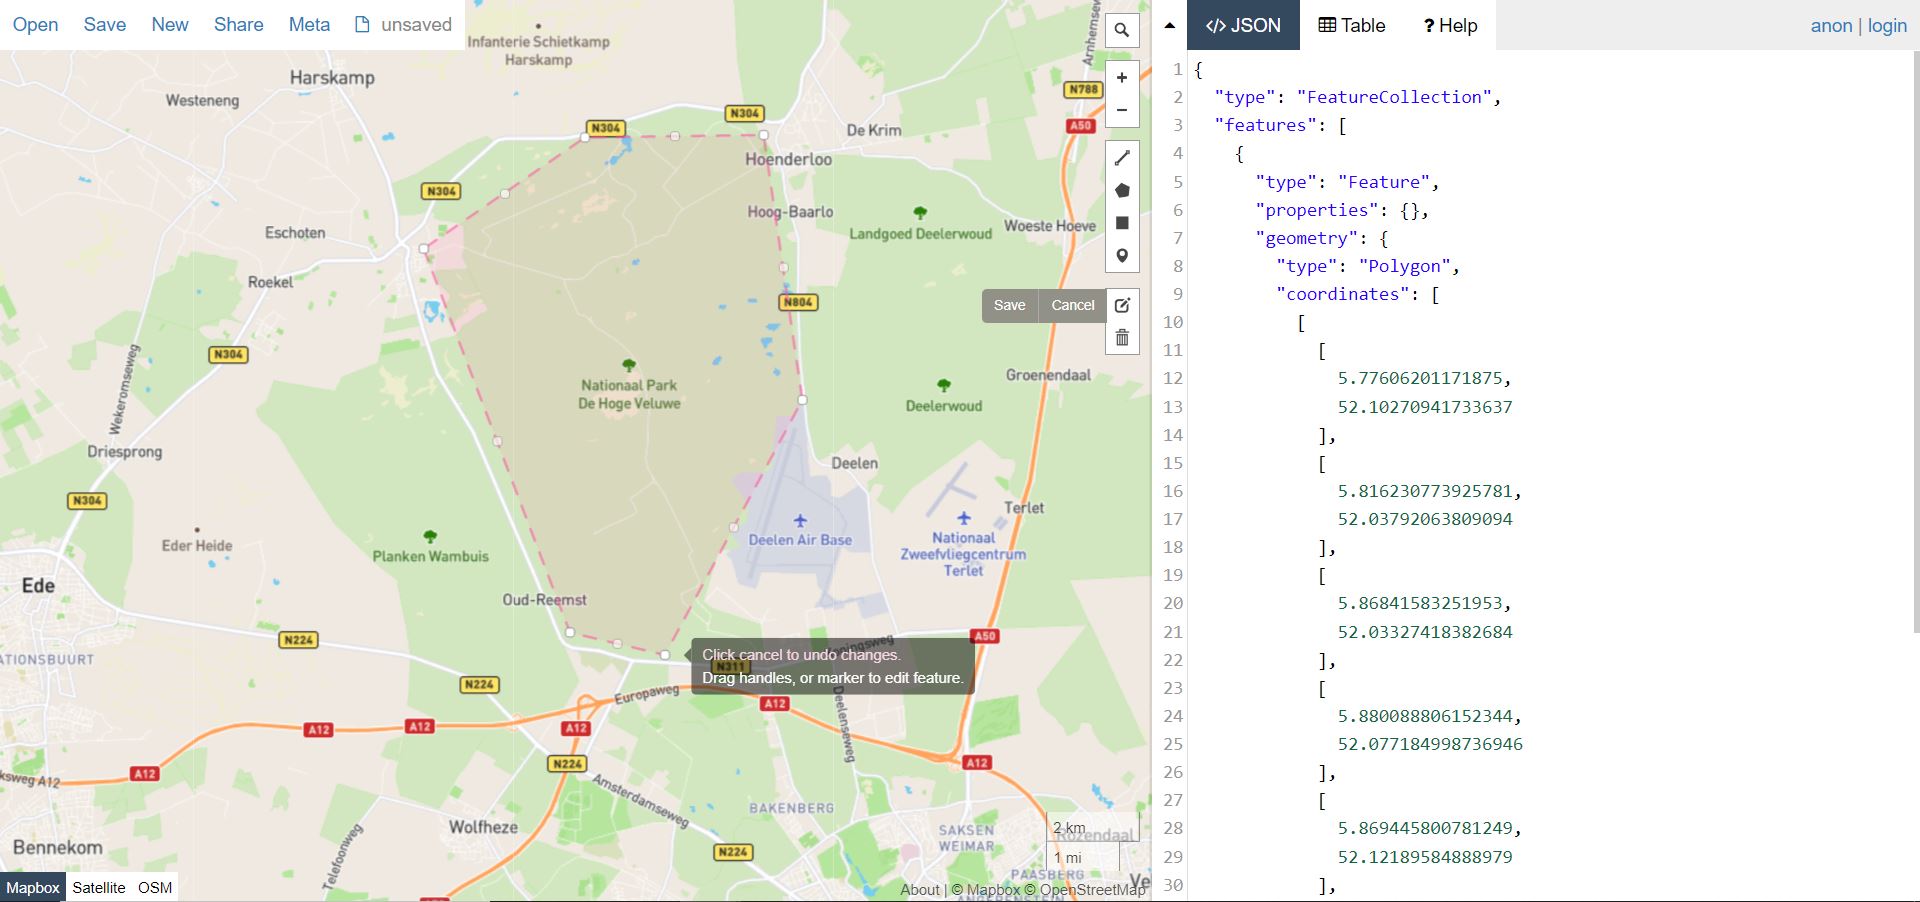The height and width of the screenshot is (902, 1920).
Task: Click the Harskamp town label
Action: 332,77
